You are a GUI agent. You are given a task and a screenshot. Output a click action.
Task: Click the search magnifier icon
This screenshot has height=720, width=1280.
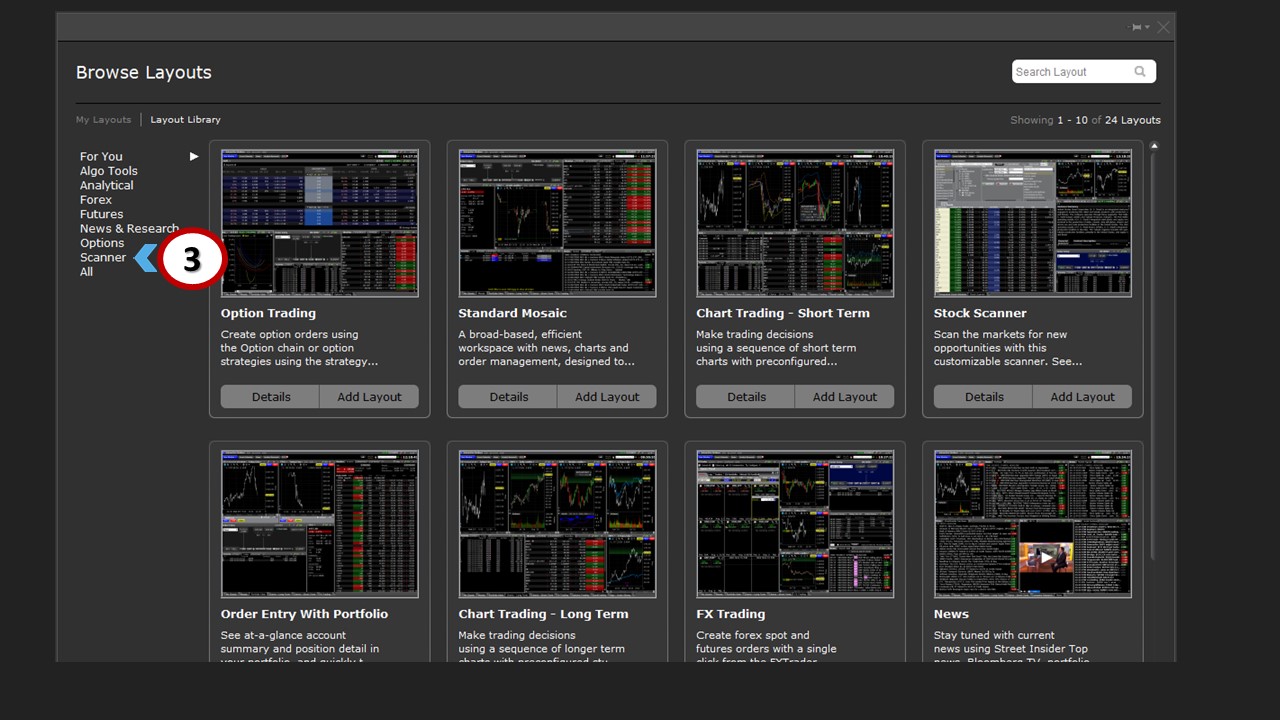click(x=1140, y=72)
